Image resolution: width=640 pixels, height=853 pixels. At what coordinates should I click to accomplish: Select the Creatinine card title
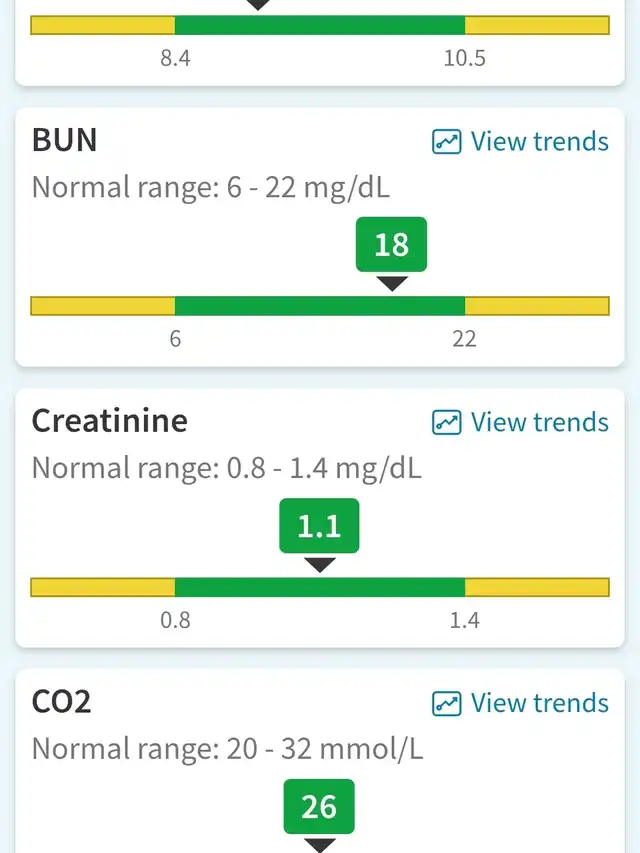coord(109,421)
